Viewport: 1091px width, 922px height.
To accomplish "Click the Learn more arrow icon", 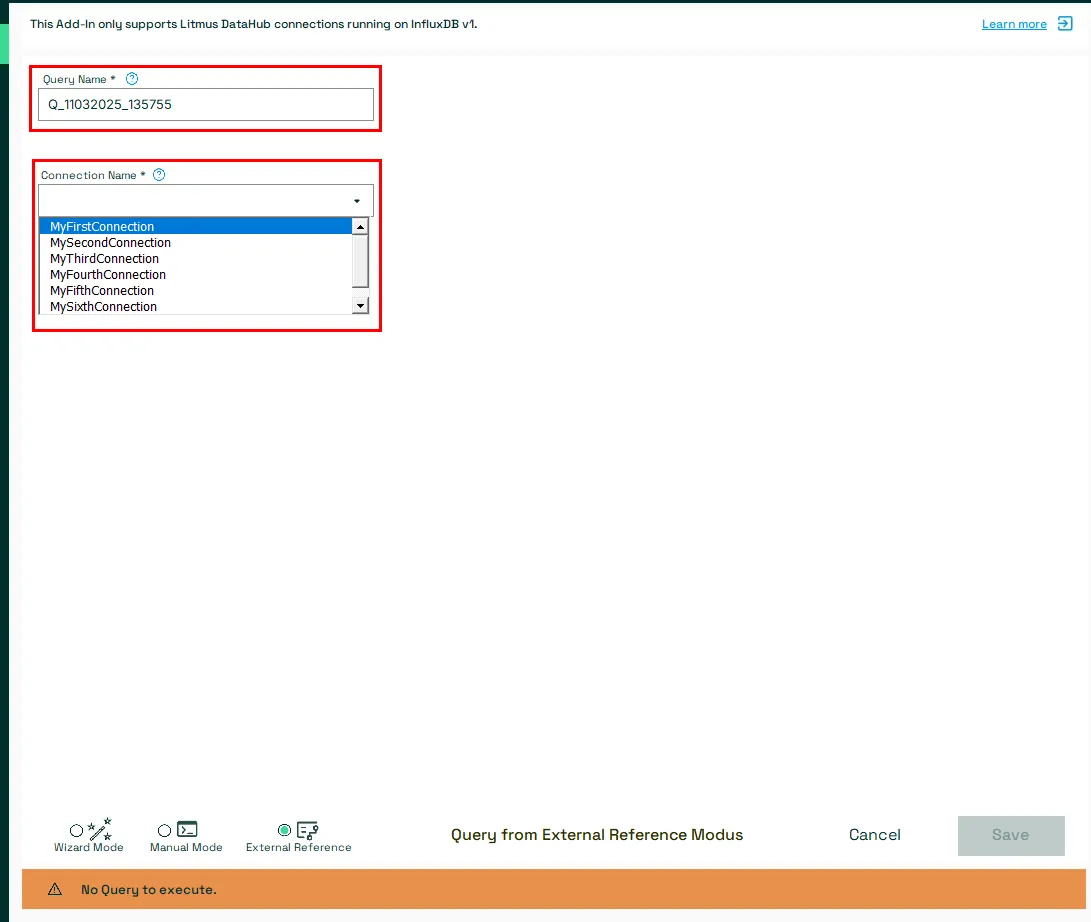I will [1065, 24].
